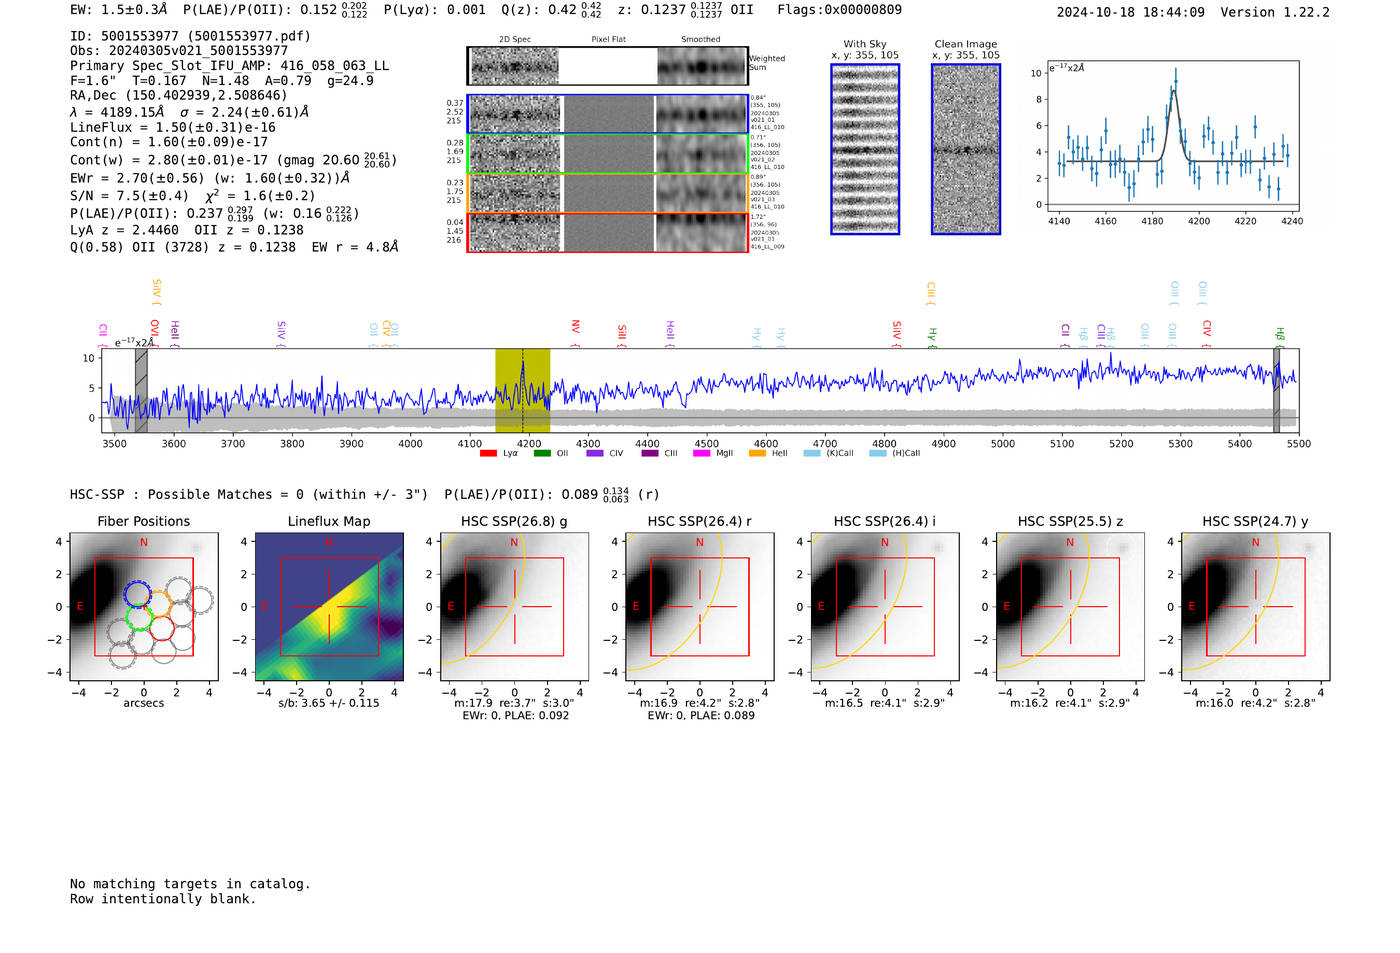1400x953 pixels.
Task: Click the 'Obs: 20240305v021_5001553977' line
Action: (179, 51)
